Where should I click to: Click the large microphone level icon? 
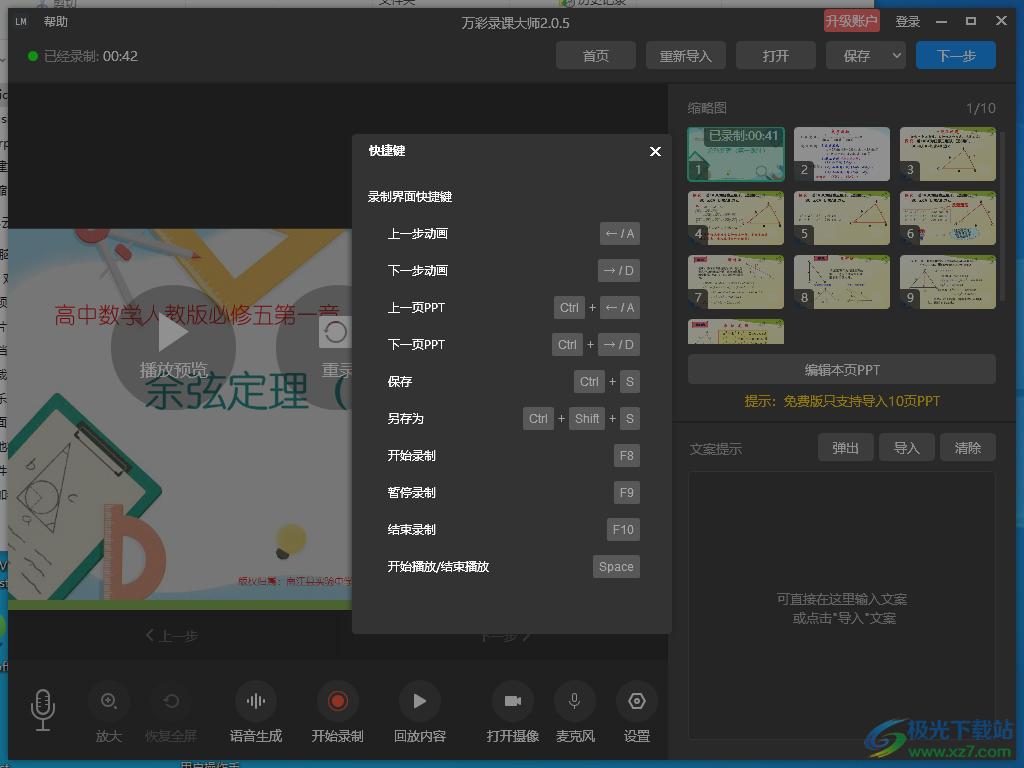click(x=42, y=710)
